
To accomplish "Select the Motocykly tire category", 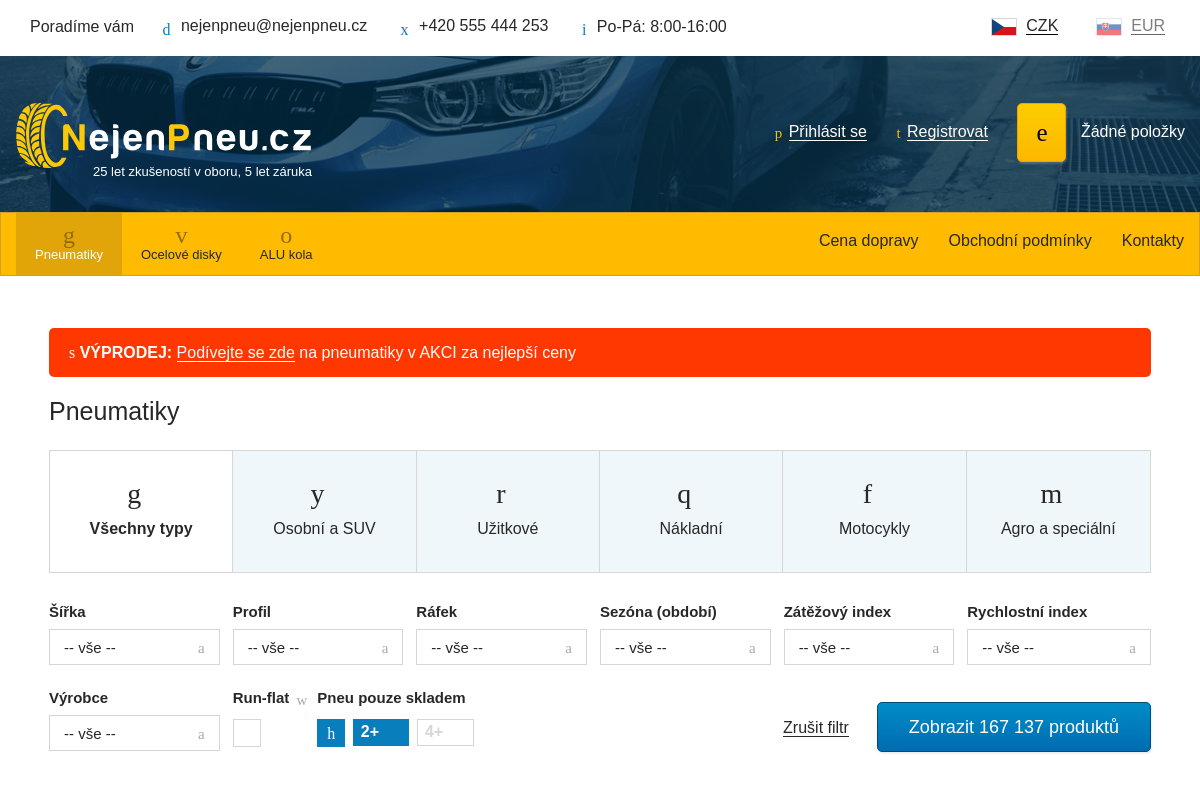I will point(874,510).
